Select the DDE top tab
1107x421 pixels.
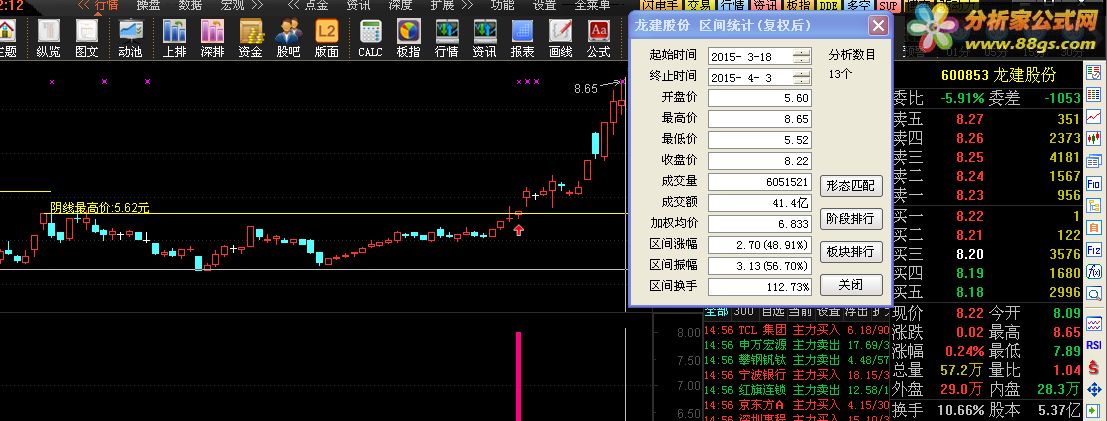click(x=828, y=5)
